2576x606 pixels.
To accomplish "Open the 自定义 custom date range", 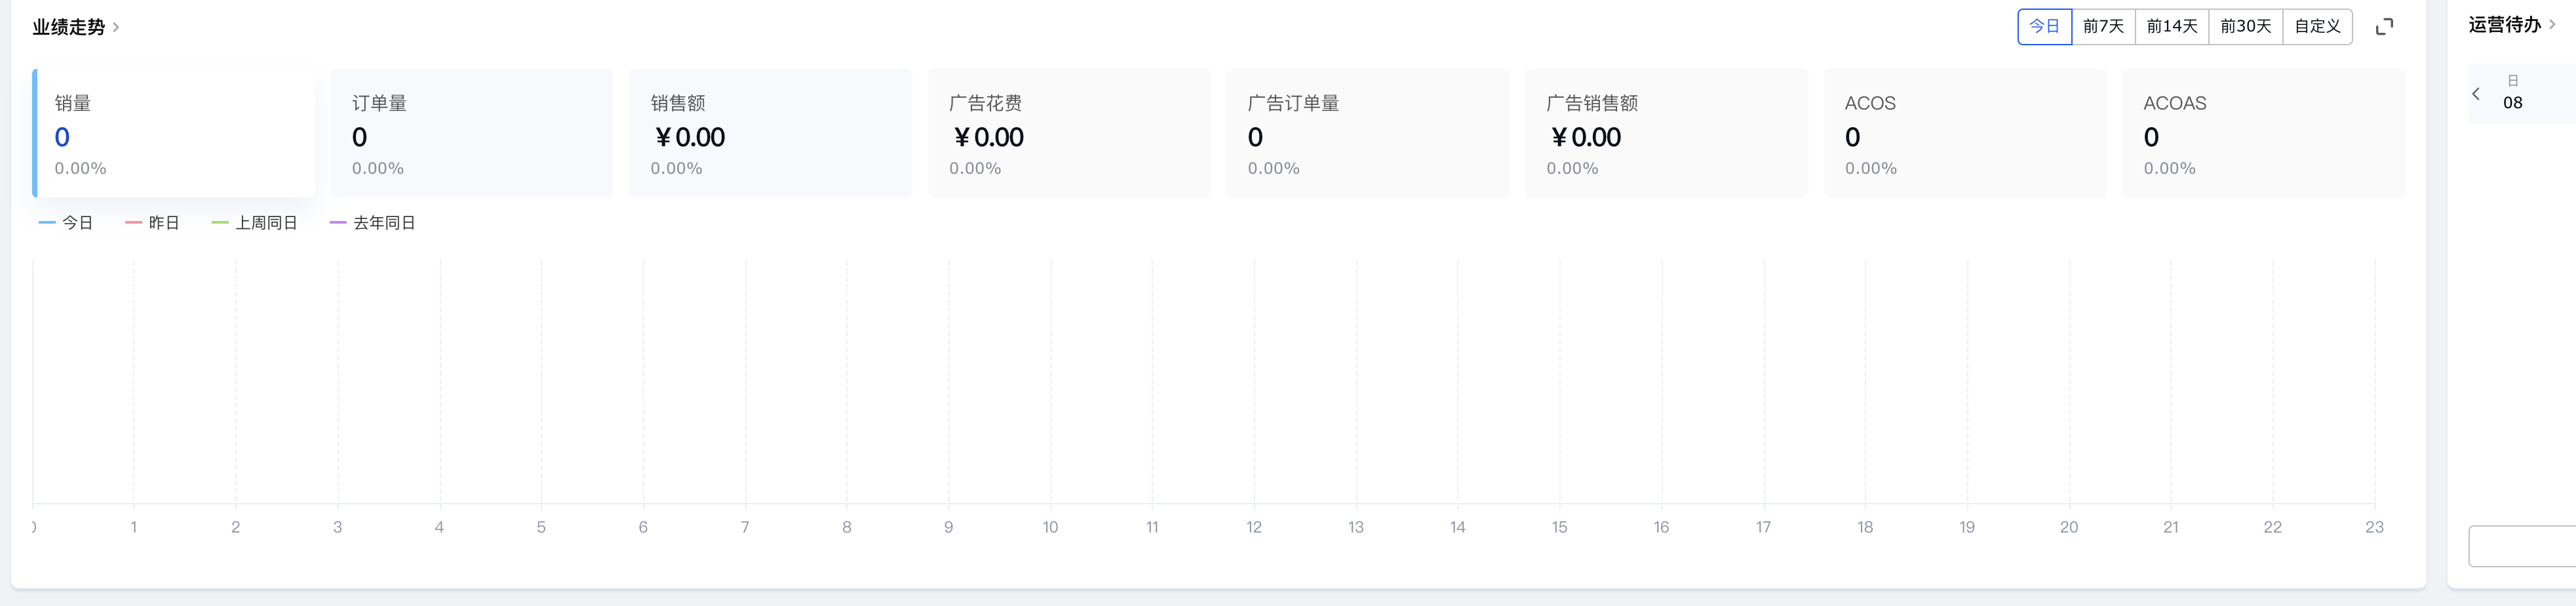I will pos(2317,27).
